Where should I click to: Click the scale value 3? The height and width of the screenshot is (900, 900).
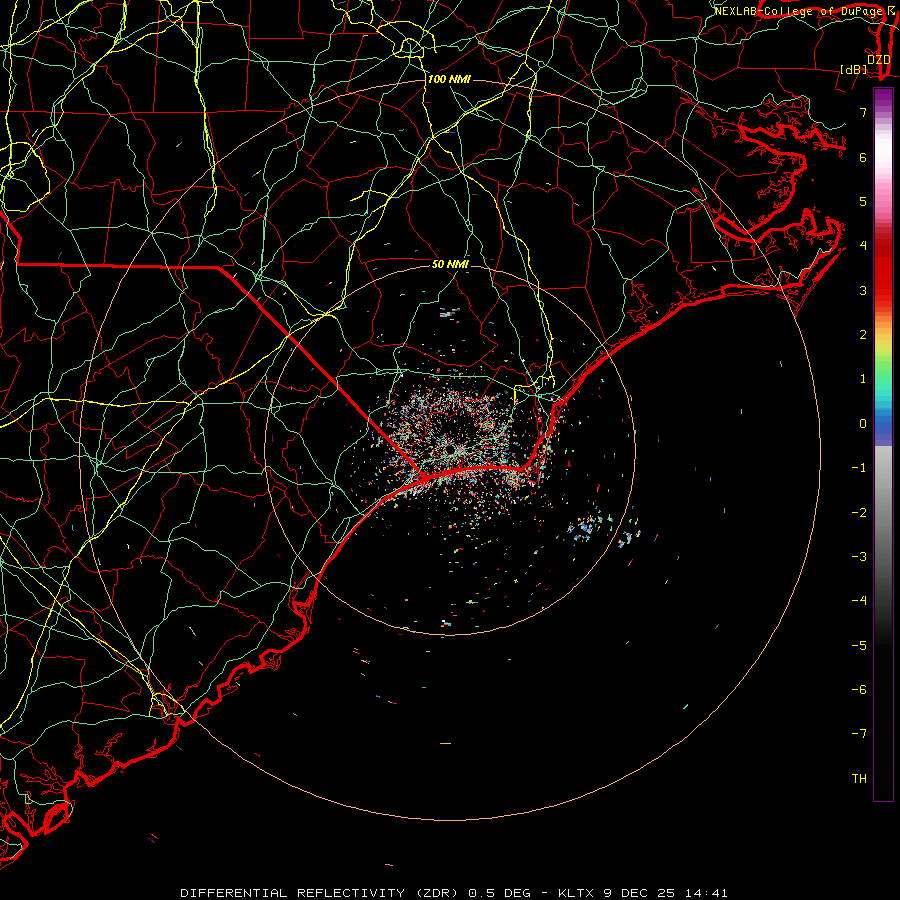863,290
